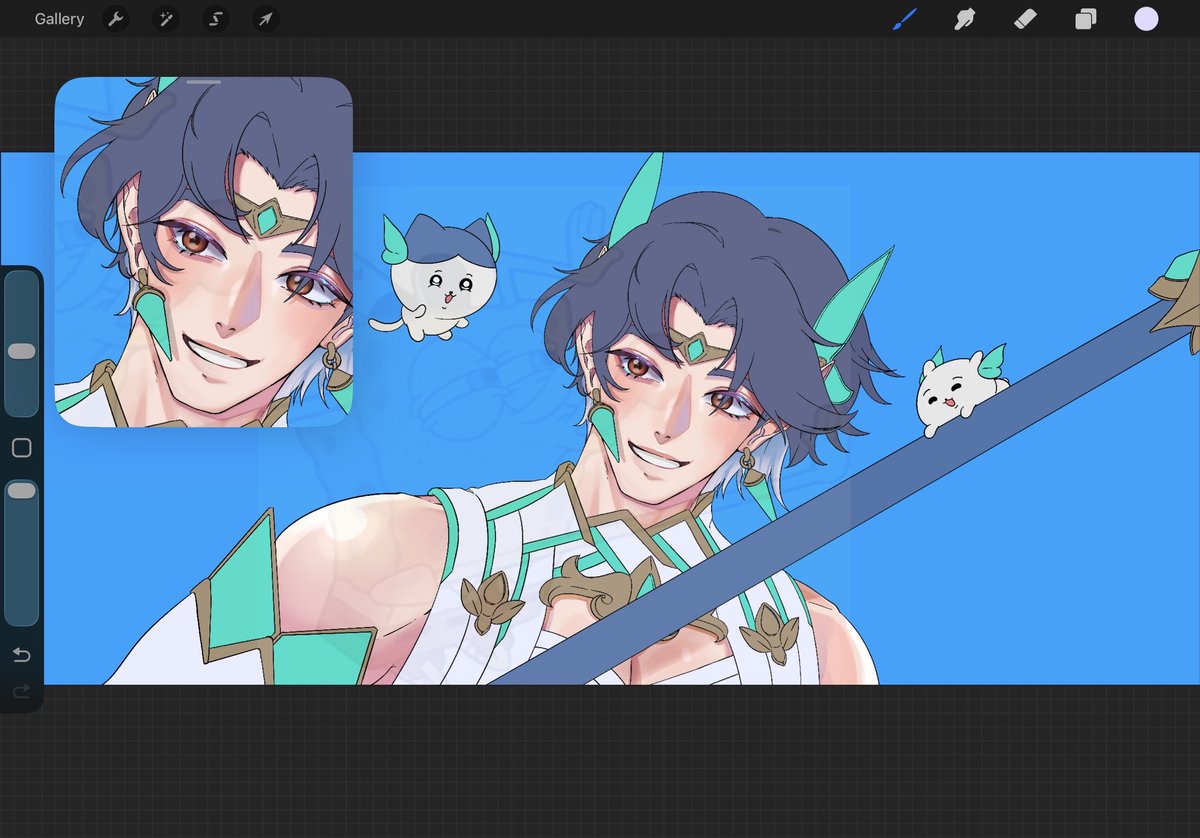Open the Actions wrench menu
Screen dimensions: 1200x838
(x=116, y=19)
